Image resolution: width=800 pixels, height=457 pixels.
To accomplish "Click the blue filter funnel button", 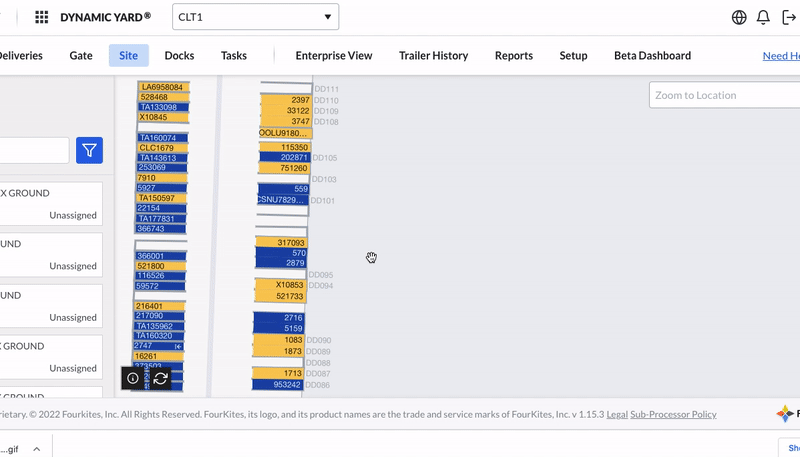I will click(90, 150).
